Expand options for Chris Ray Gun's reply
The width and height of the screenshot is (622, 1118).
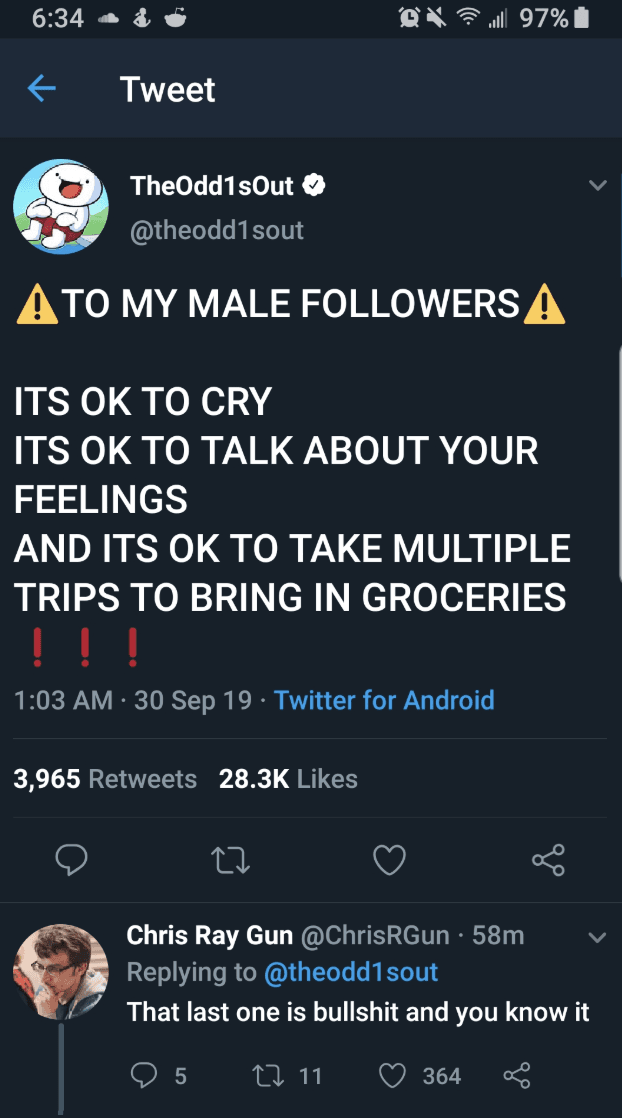click(597, 938)
